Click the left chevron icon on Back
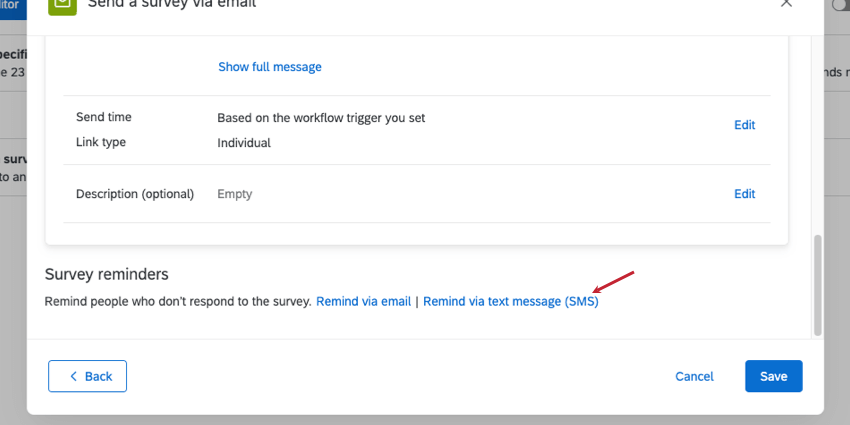 pyautogui.click(x=74, y=376)
